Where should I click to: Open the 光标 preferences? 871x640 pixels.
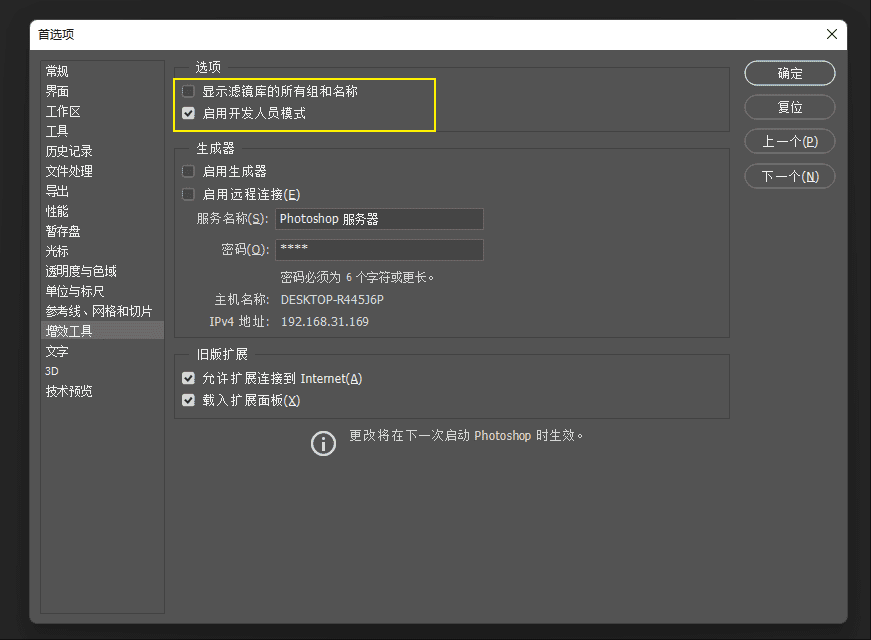tap(102, 251)
